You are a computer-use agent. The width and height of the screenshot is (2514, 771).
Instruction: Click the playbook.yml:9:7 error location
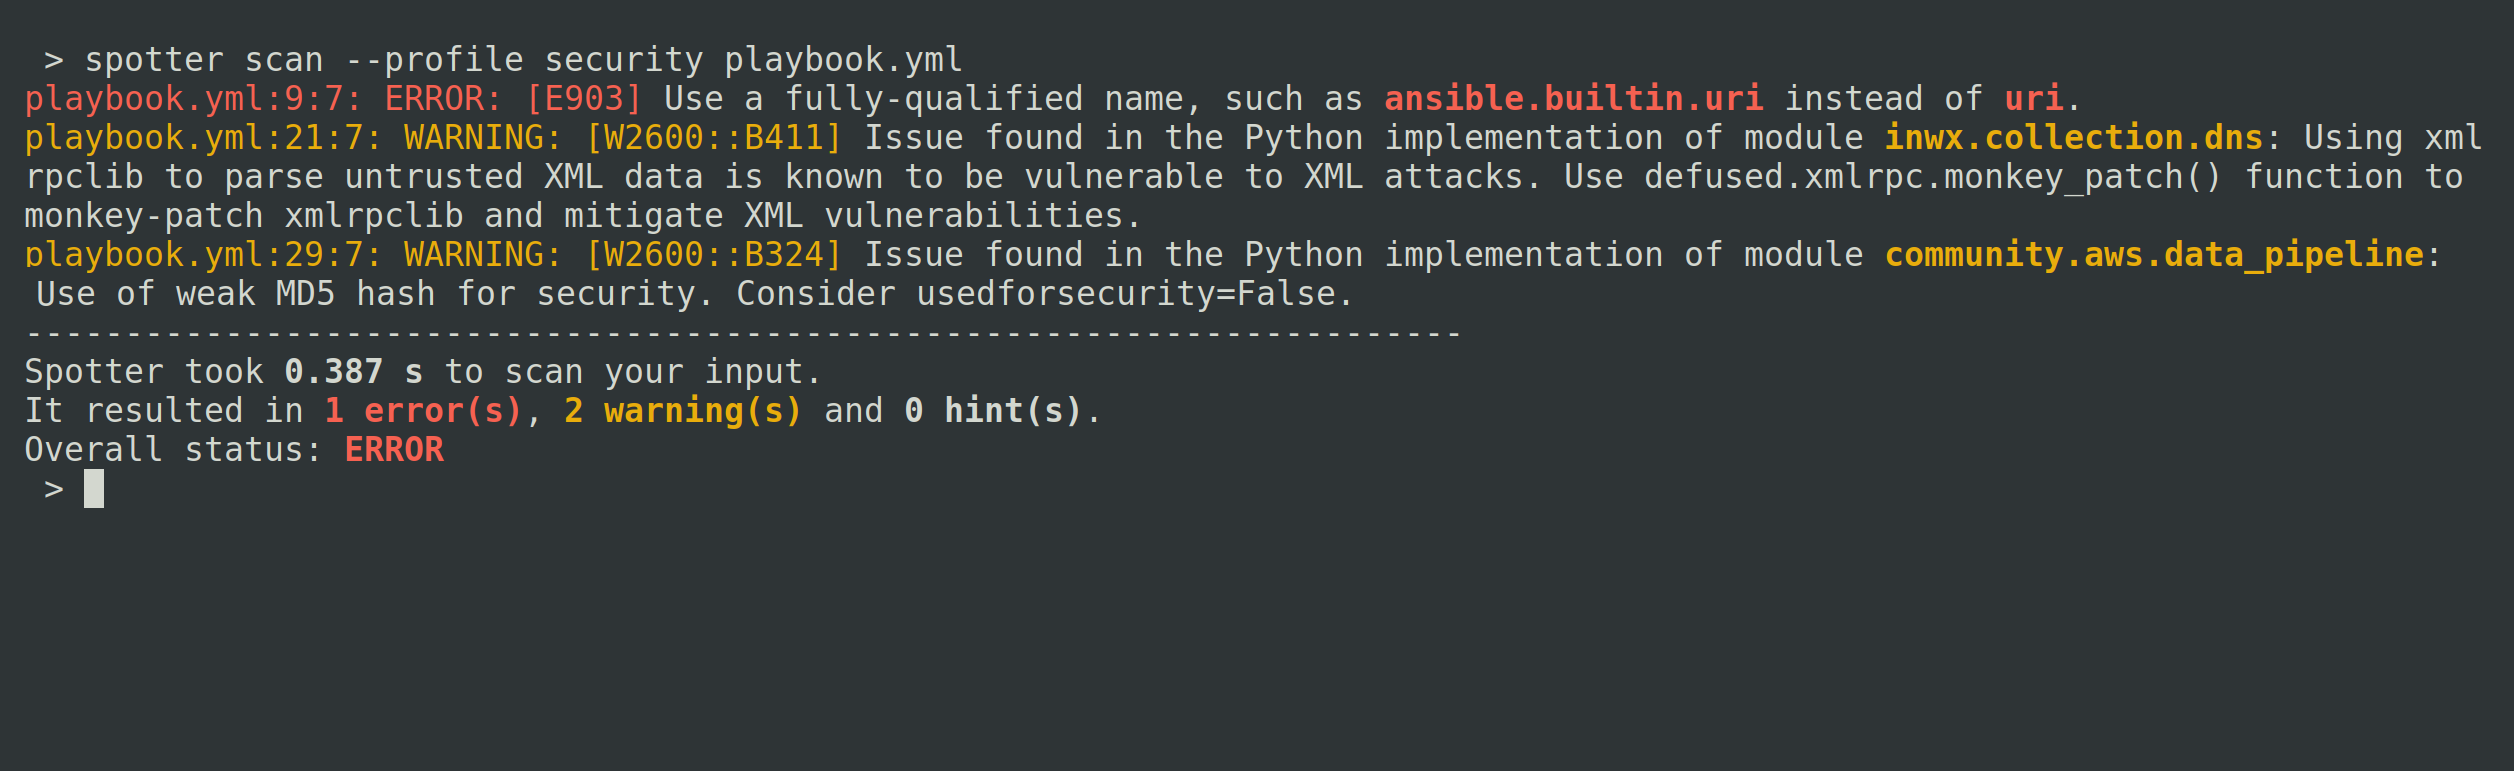pos(193,99)
